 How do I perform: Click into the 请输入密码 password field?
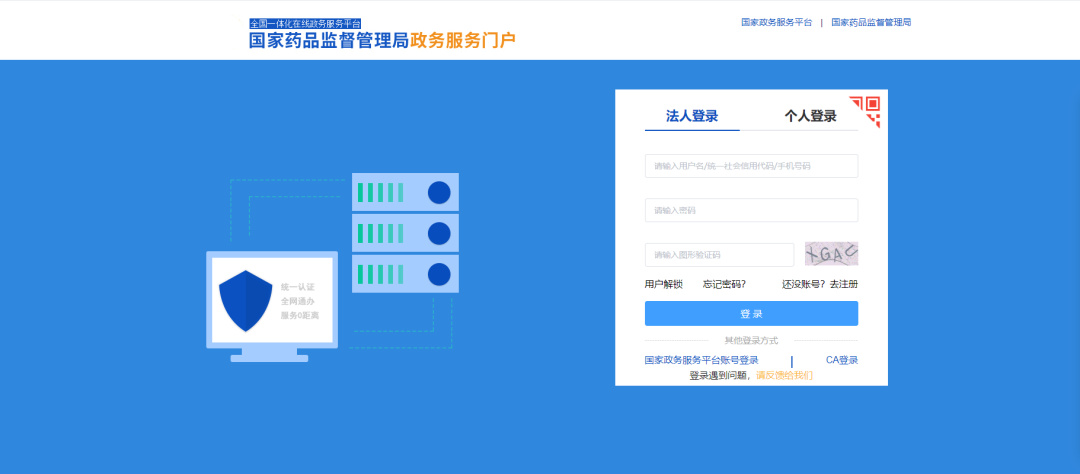tap(751, 210)
